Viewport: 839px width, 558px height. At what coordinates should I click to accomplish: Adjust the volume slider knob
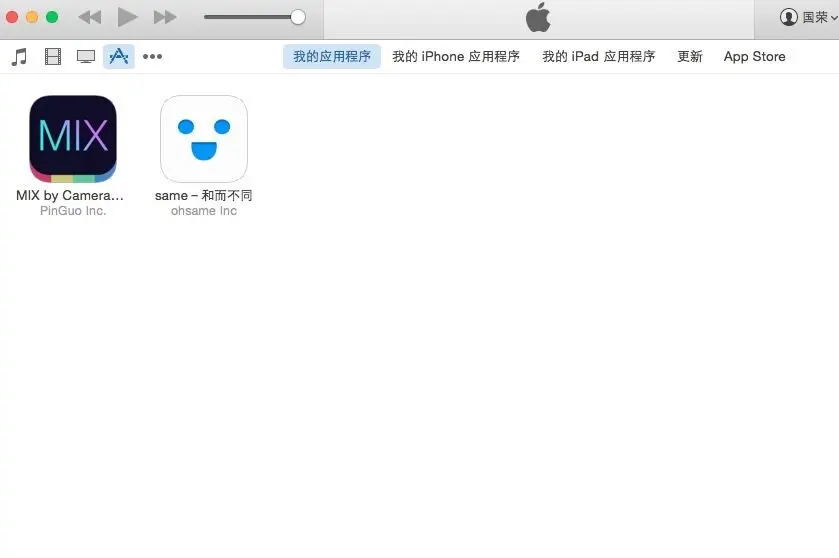point(298,17)
